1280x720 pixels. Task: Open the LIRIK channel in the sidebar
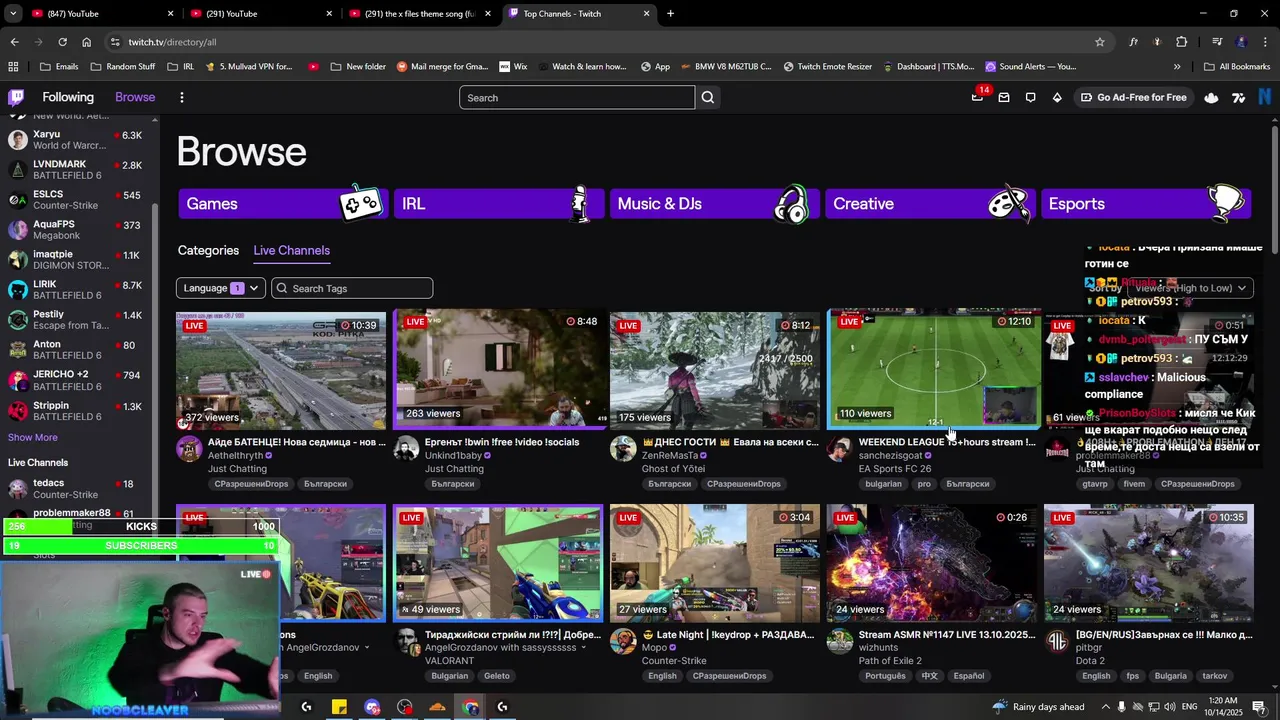[76, 290]
